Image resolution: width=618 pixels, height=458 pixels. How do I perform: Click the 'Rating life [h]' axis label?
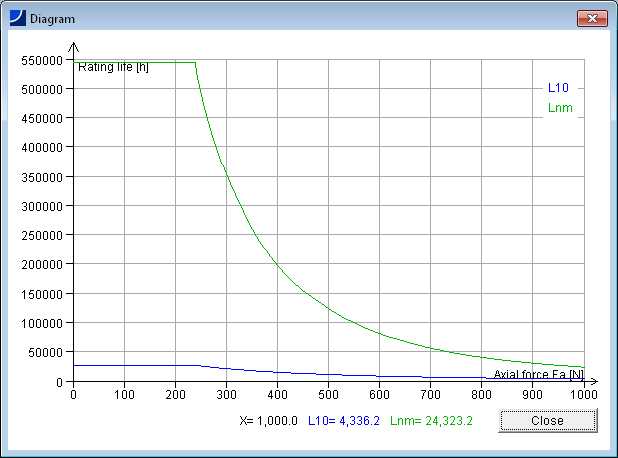click(113, 68)
